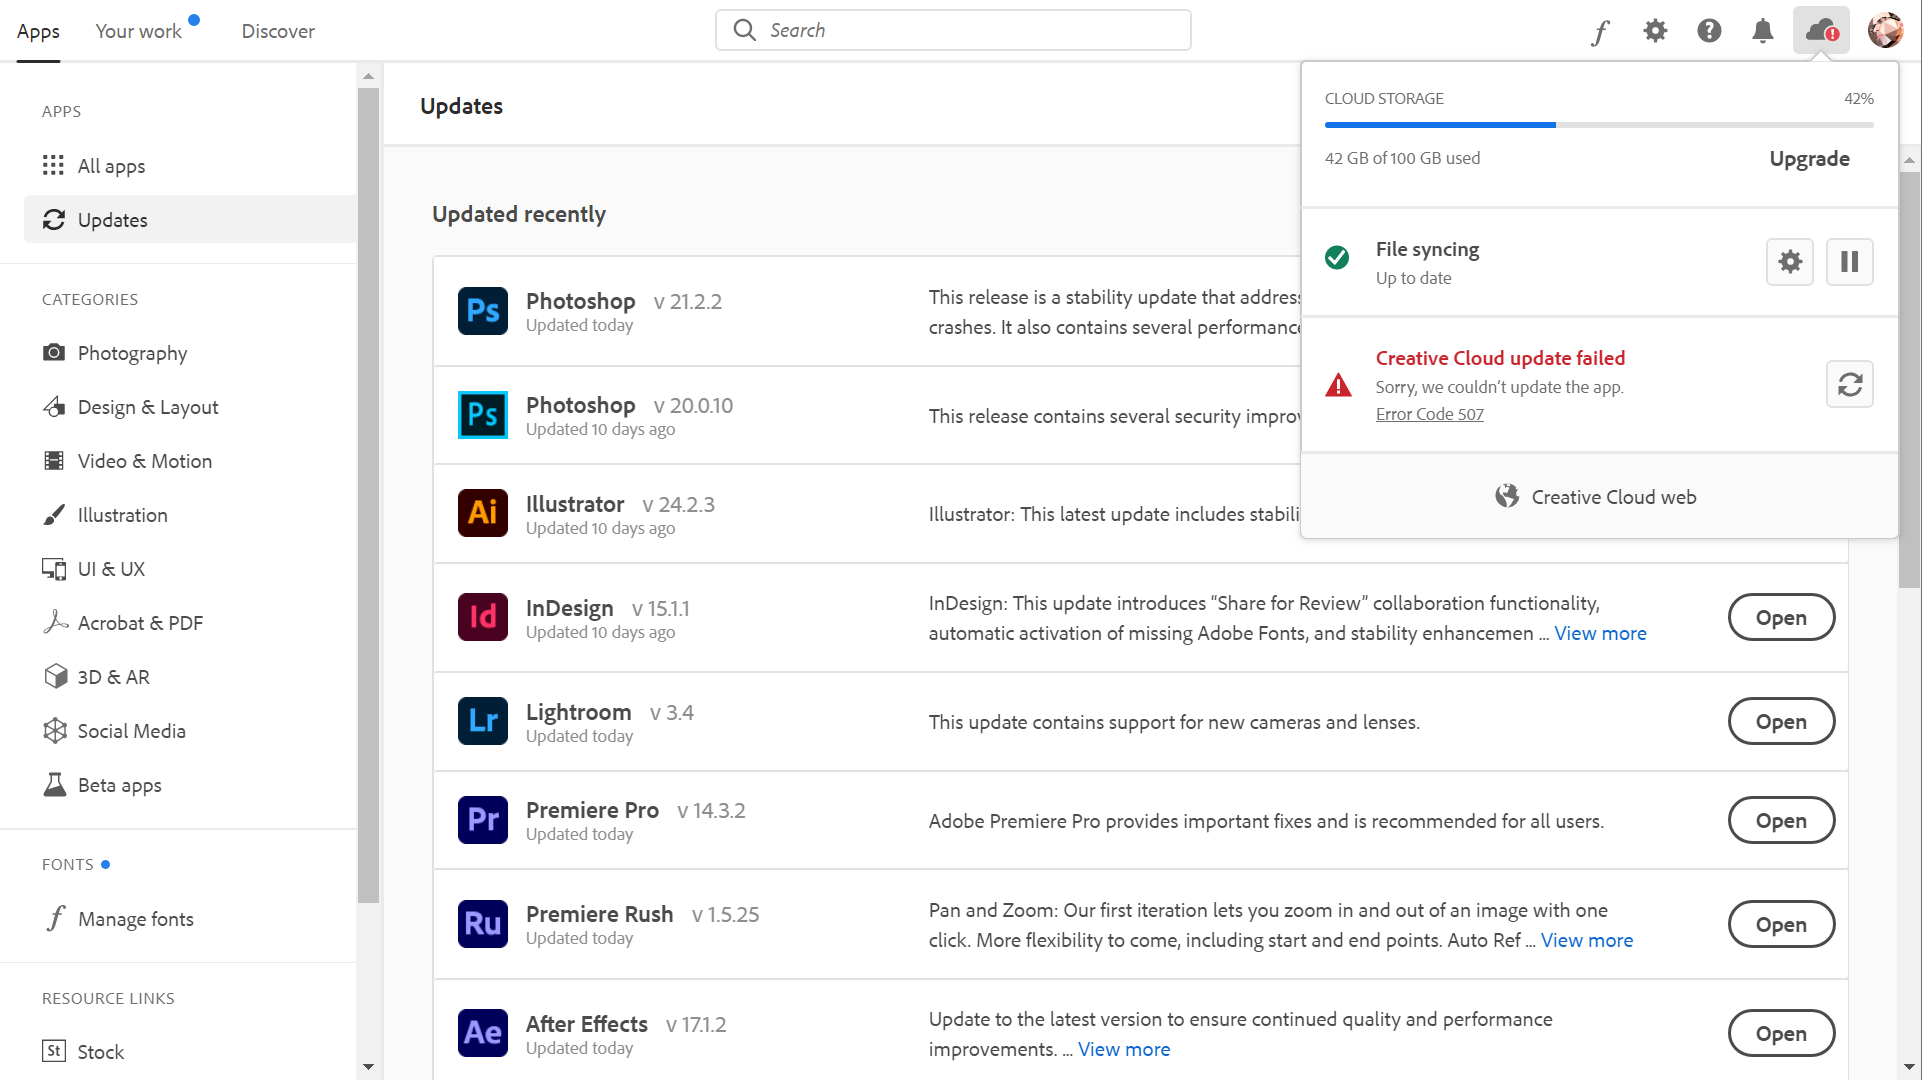
Task: Click inside the Search field
Action: [950, 30]
